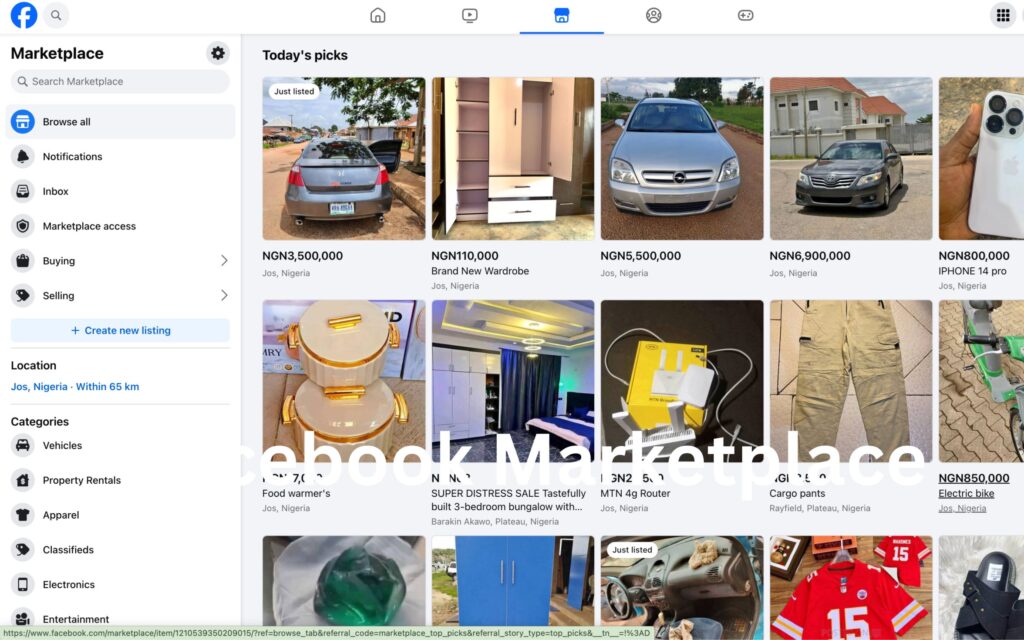Open Marketplace access label
The image size is (1024, 640).
click(89, 226)
